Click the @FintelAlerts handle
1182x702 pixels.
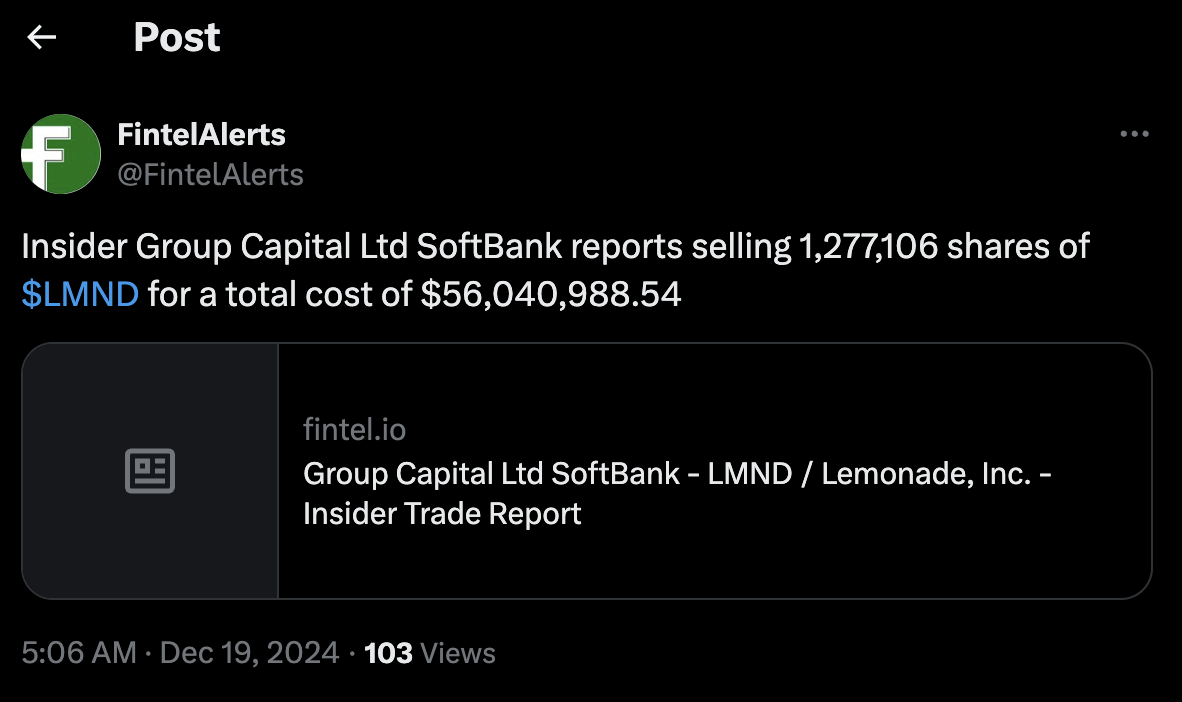pyautogui.click(x=212, y=174)
